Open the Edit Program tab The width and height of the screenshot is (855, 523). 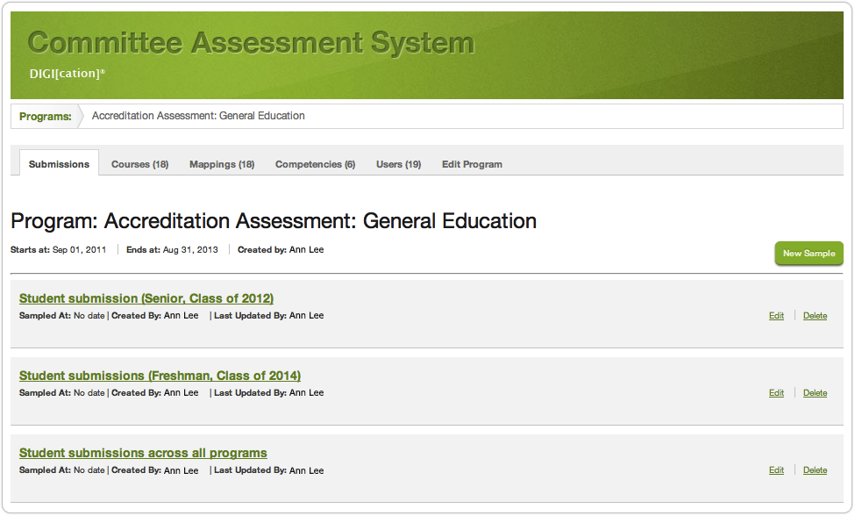point(472,164)
